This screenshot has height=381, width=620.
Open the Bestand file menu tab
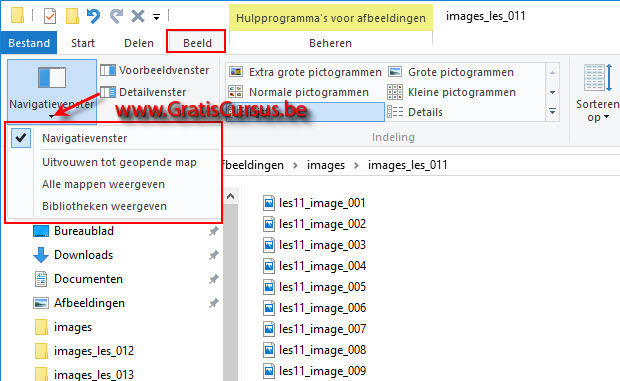pos(29,43)
